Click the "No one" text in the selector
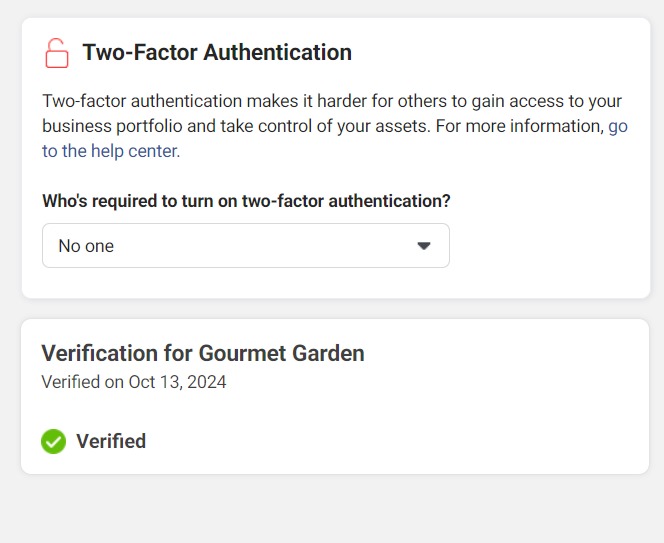664x543 pixels. [86, 246]
